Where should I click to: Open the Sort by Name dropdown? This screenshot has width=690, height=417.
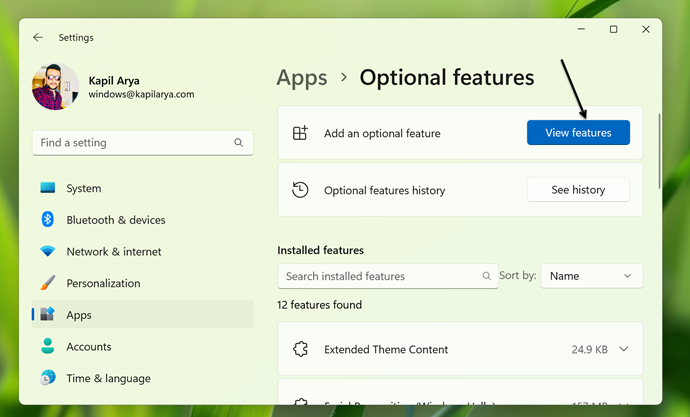pyautogui.click(x=591, y=276)
